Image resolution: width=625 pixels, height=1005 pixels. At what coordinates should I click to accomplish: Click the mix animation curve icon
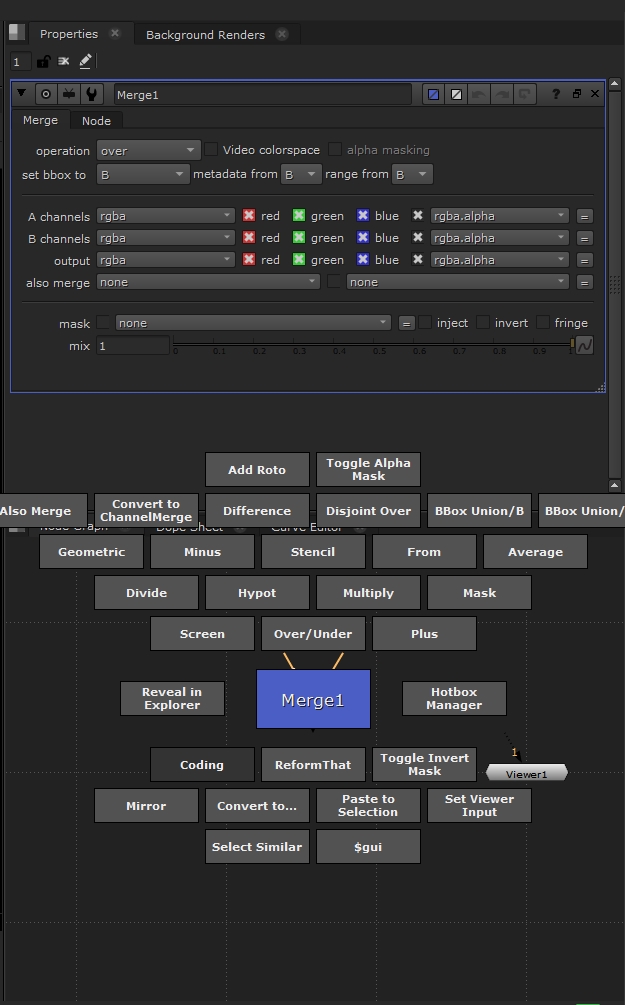(584, 346)
